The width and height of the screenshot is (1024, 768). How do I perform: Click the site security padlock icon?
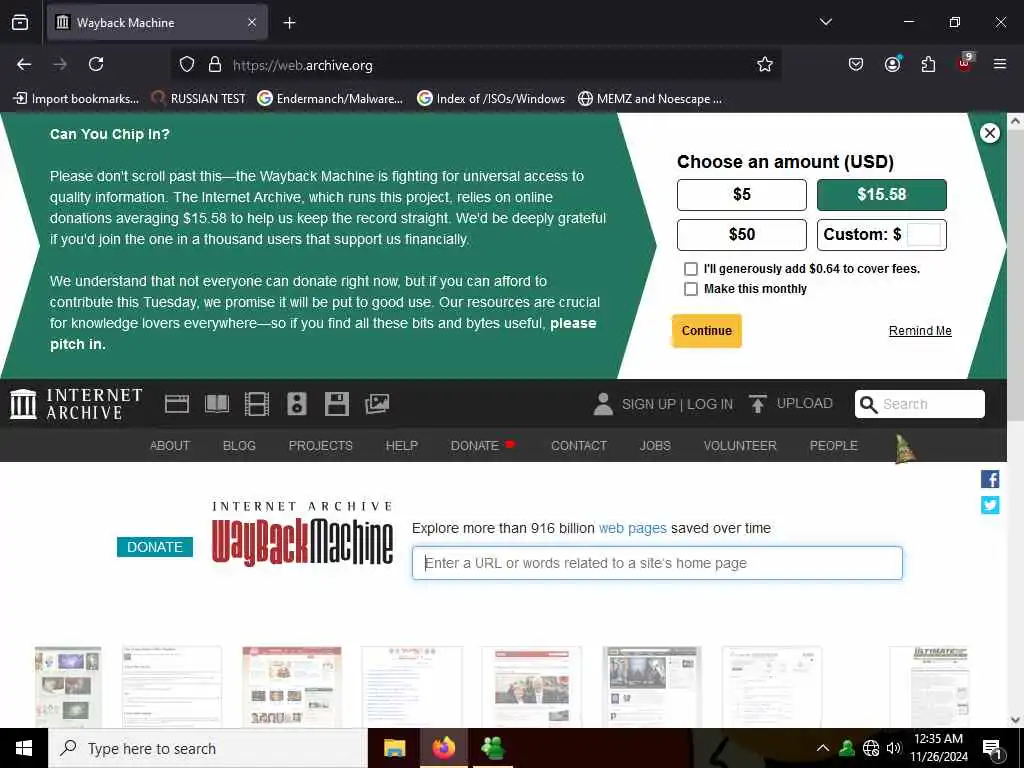point(215,65)
